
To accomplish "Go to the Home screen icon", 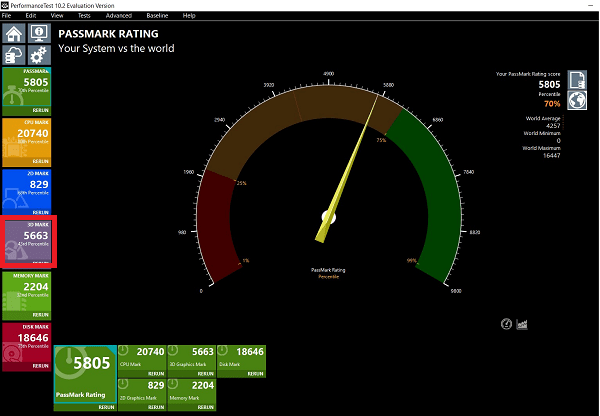I will click(x=14, y=33).
